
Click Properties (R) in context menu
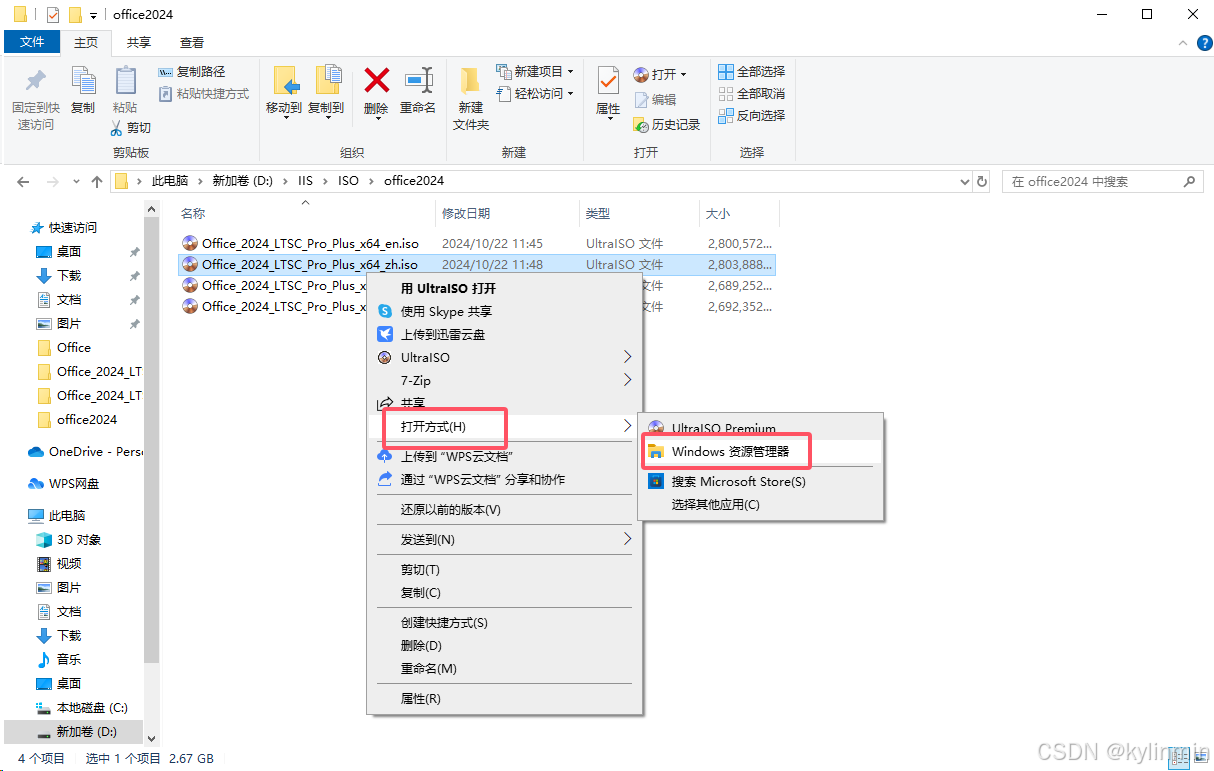click(504, 699)
